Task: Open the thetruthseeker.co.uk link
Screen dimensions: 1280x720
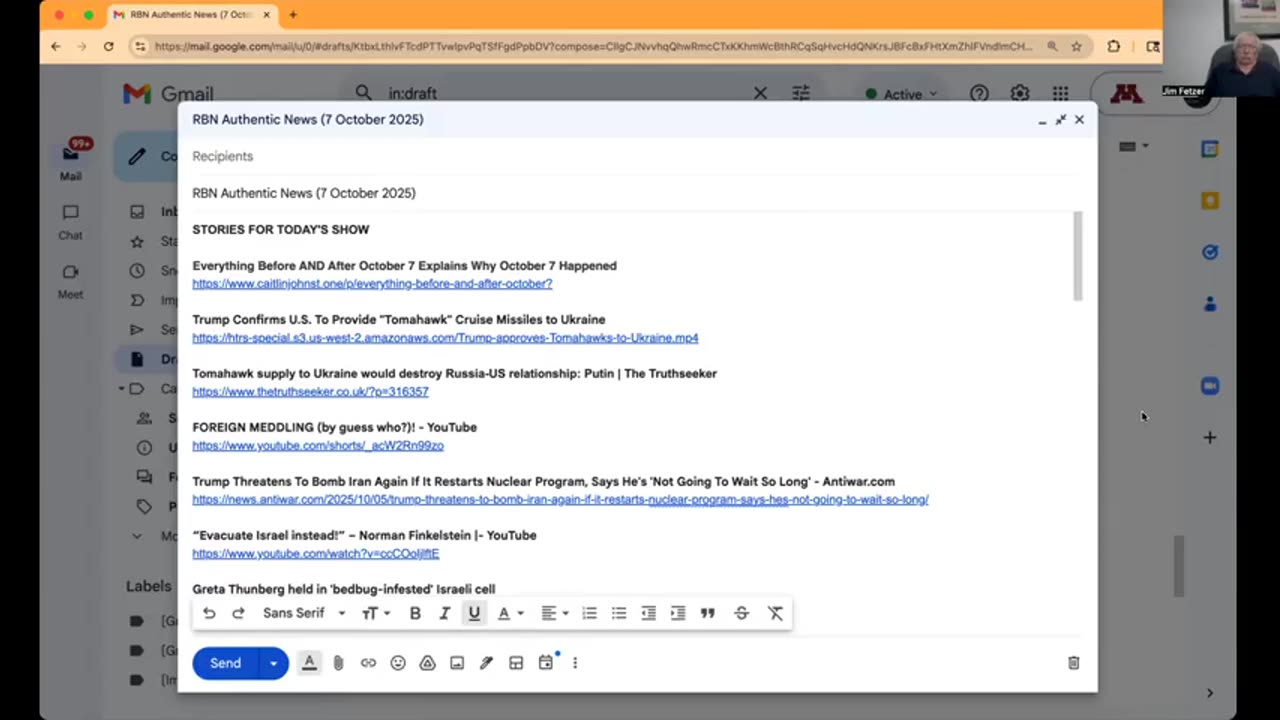Action: [x=310, y=392]
